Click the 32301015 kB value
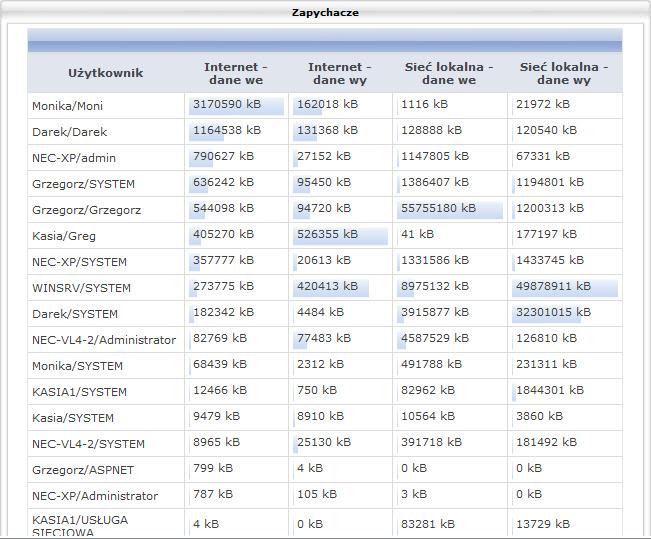651x539 pixels. [553, 313]
